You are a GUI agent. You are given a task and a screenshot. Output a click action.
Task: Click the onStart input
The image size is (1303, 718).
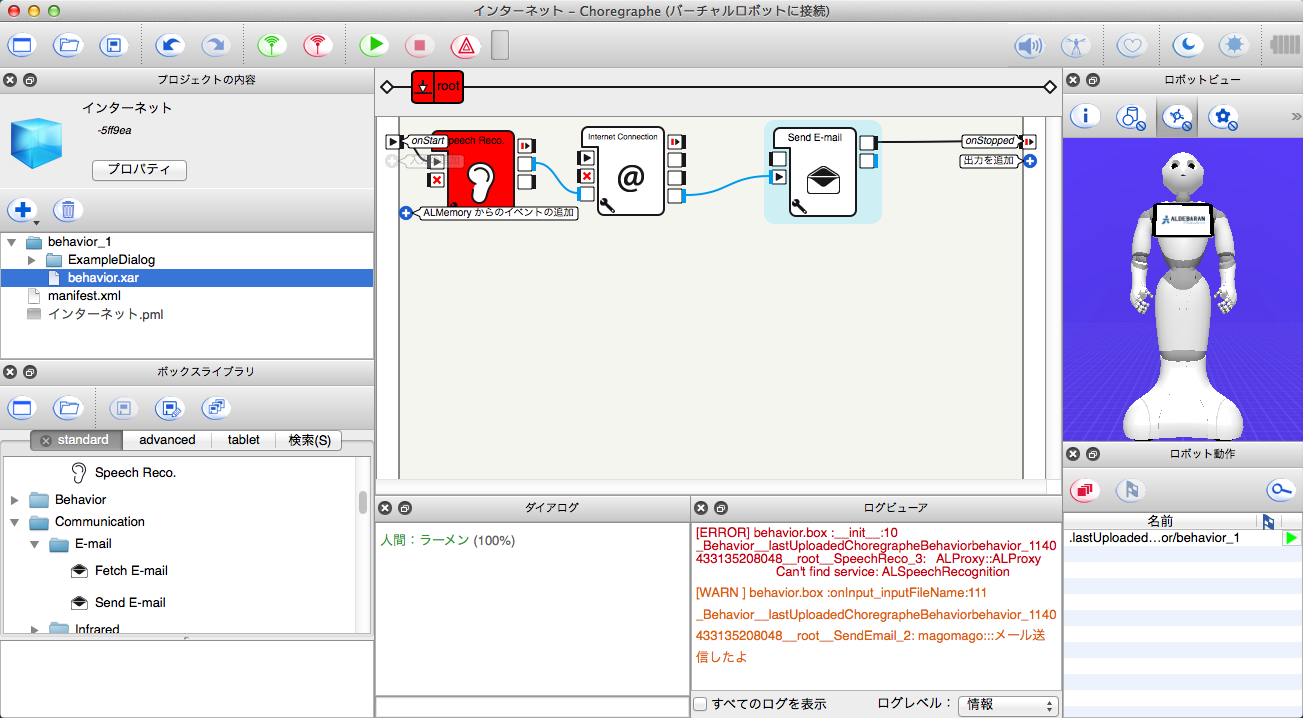[x=427, y=141]
